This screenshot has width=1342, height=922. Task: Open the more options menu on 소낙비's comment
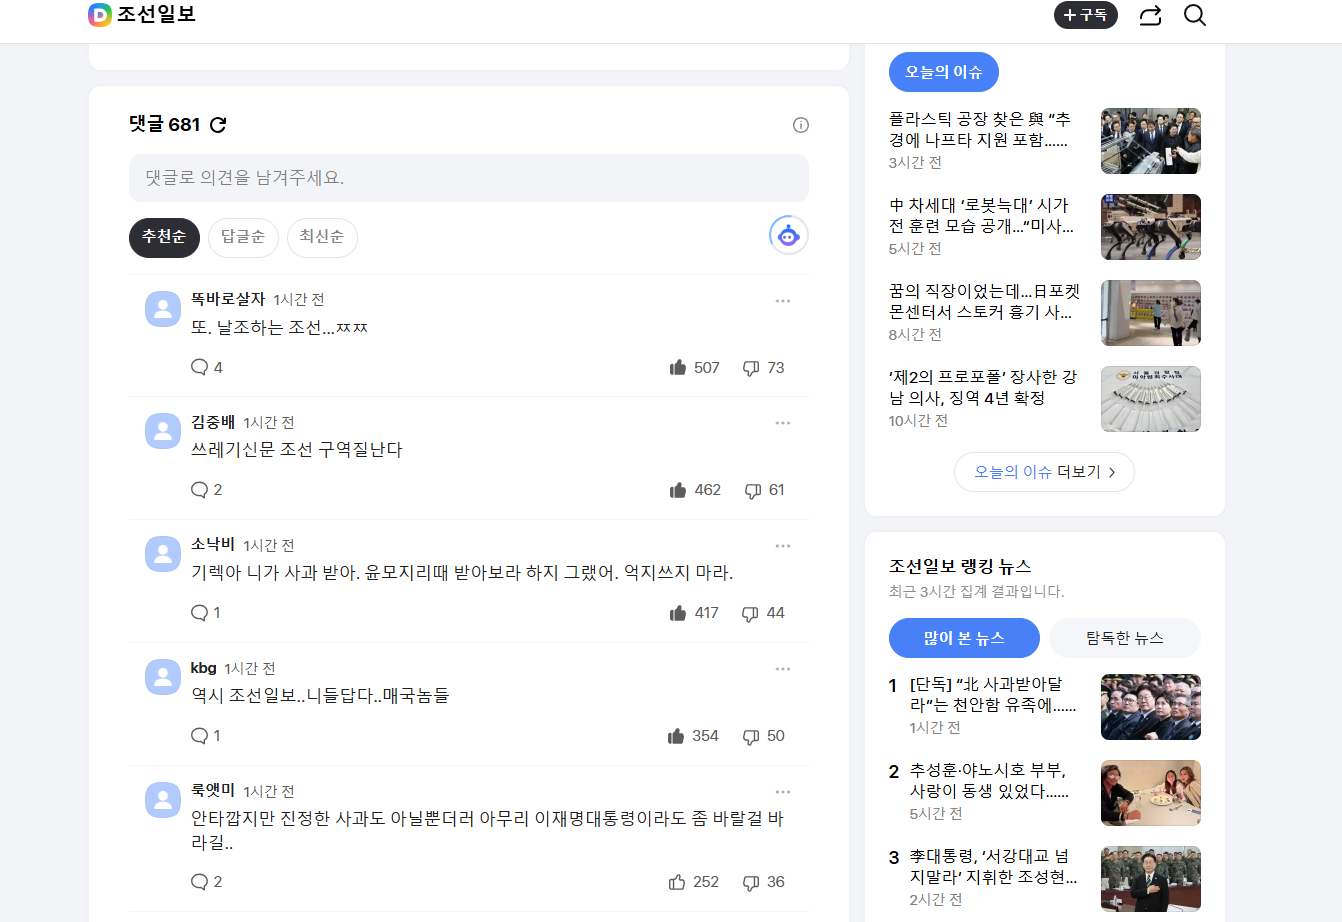point(783,546)
